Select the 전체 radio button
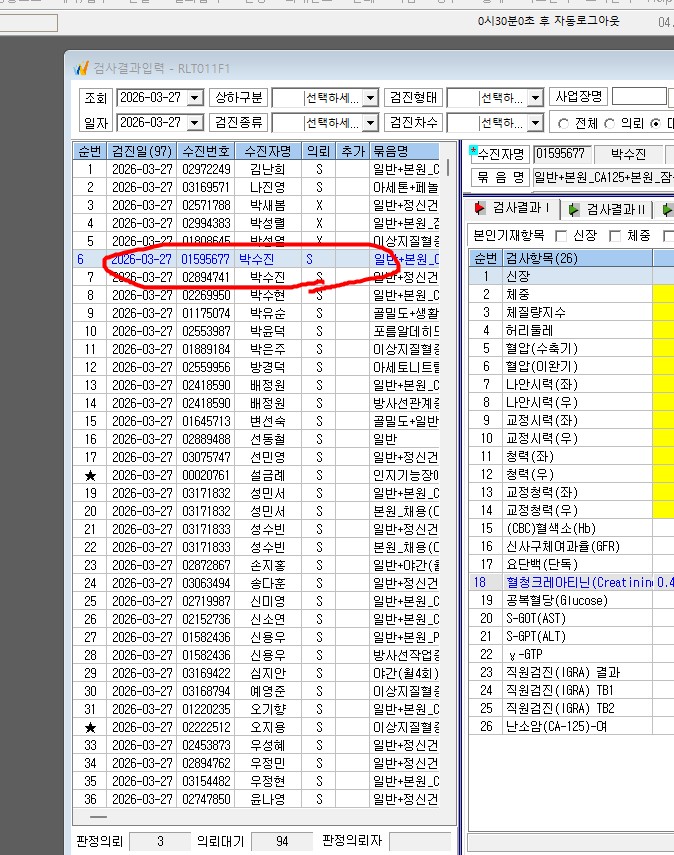The height and width of the screenshot is (855, 674). [563, 124]
